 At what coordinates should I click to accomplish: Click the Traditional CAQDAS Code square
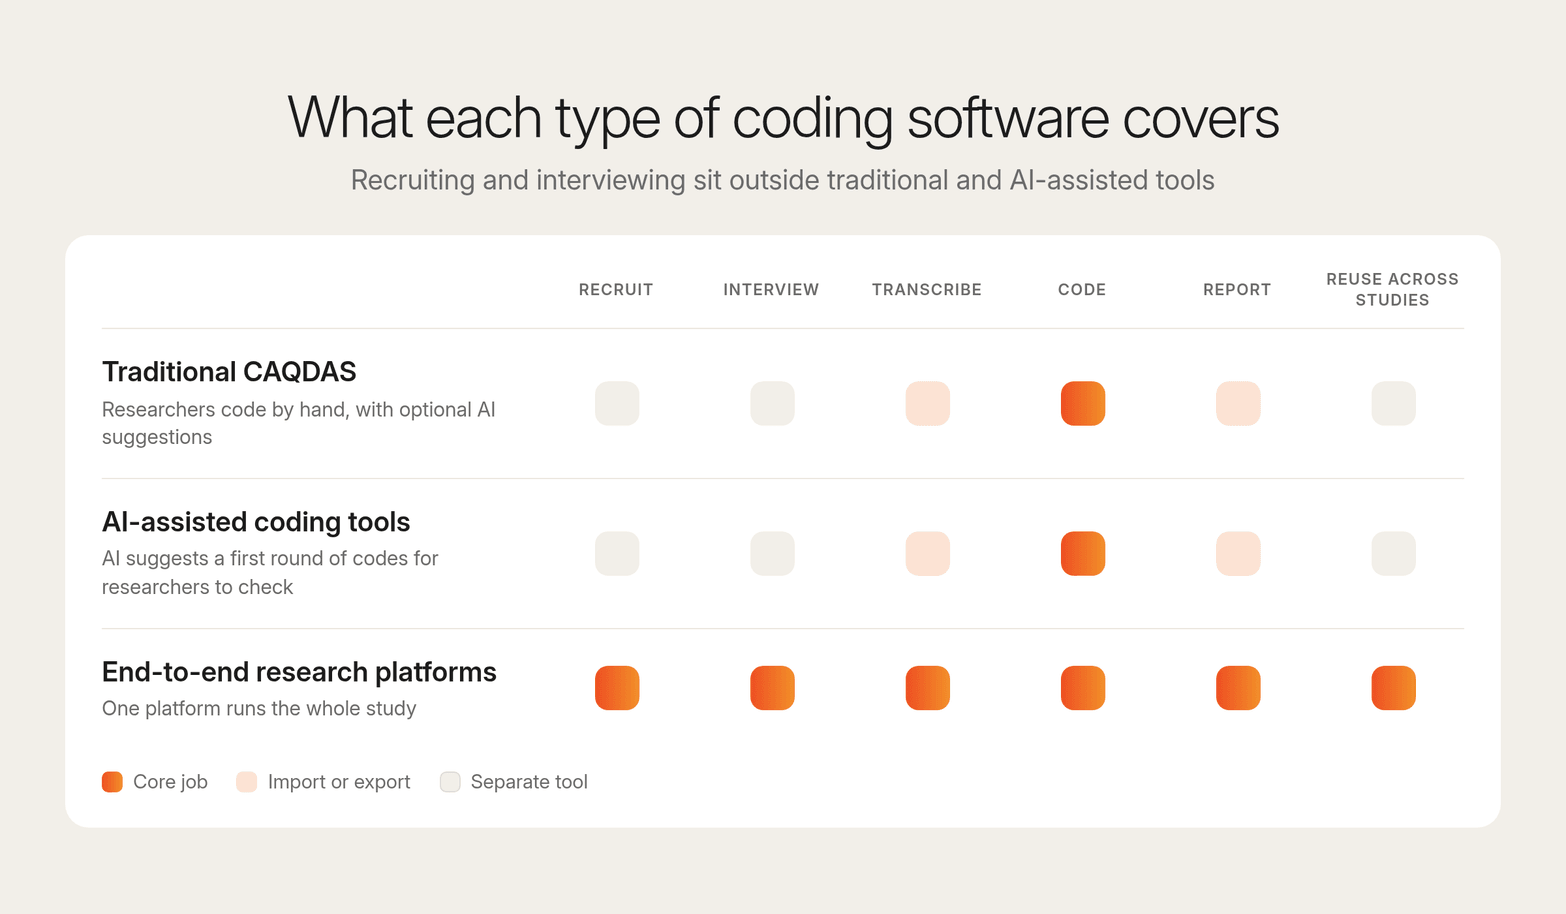click(x=1083, y=403)
